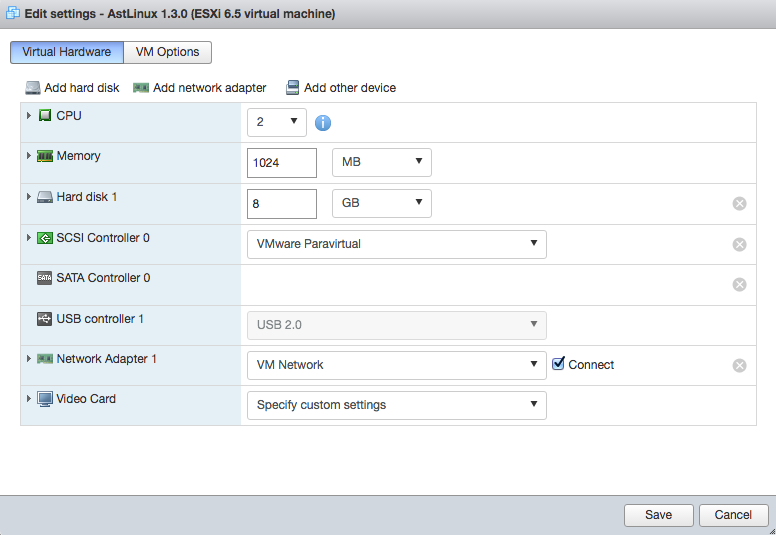
Task: Click the SCSI Controller 0 label
Action: (x=103, y=238)
